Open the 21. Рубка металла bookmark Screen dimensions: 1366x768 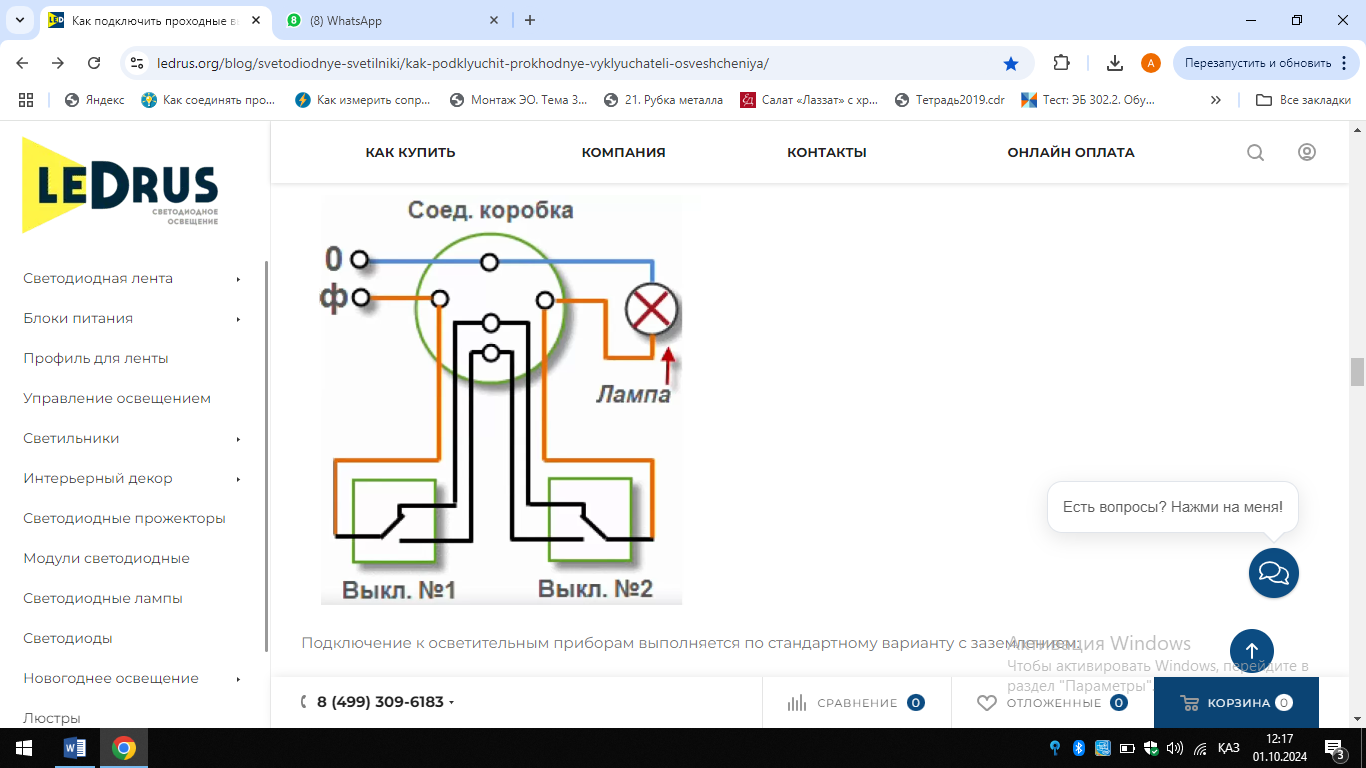664,100
